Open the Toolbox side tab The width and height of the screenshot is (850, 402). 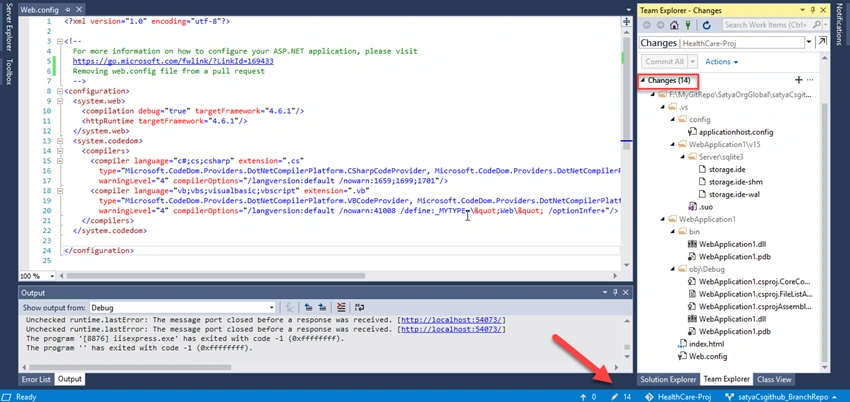(8, 72)
